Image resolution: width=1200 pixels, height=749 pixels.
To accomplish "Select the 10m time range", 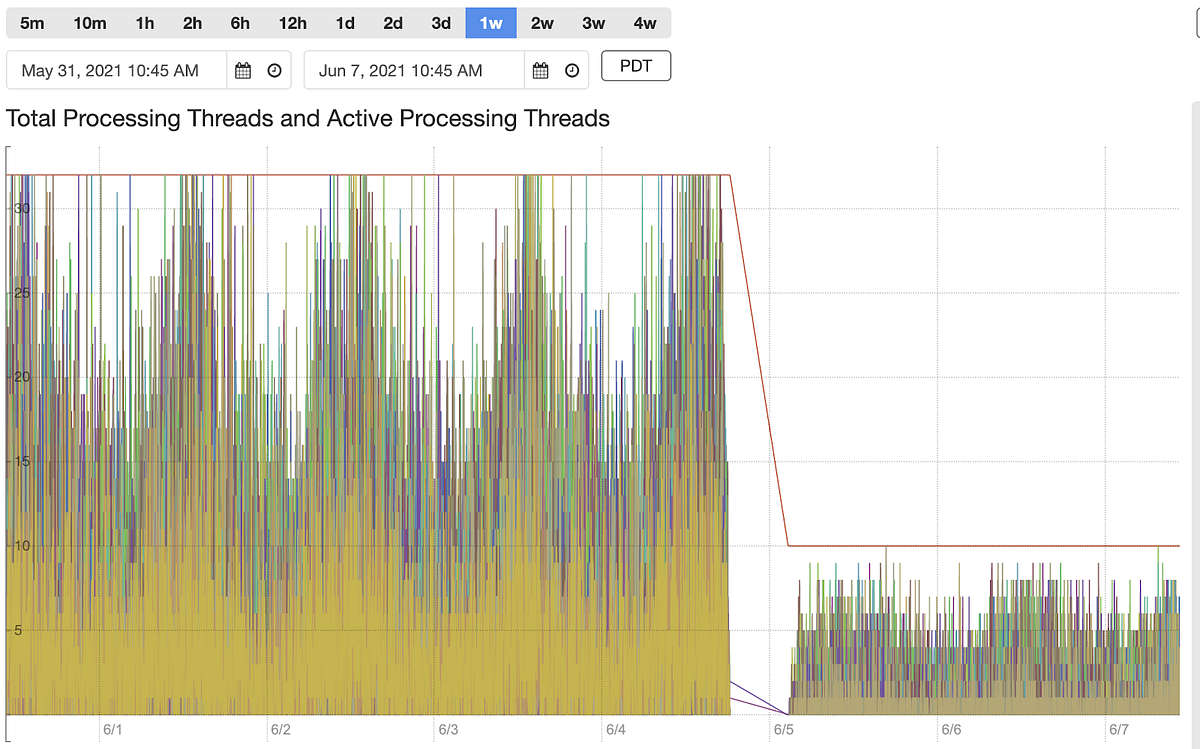I will pyautogui.click(x=89, y=22).
